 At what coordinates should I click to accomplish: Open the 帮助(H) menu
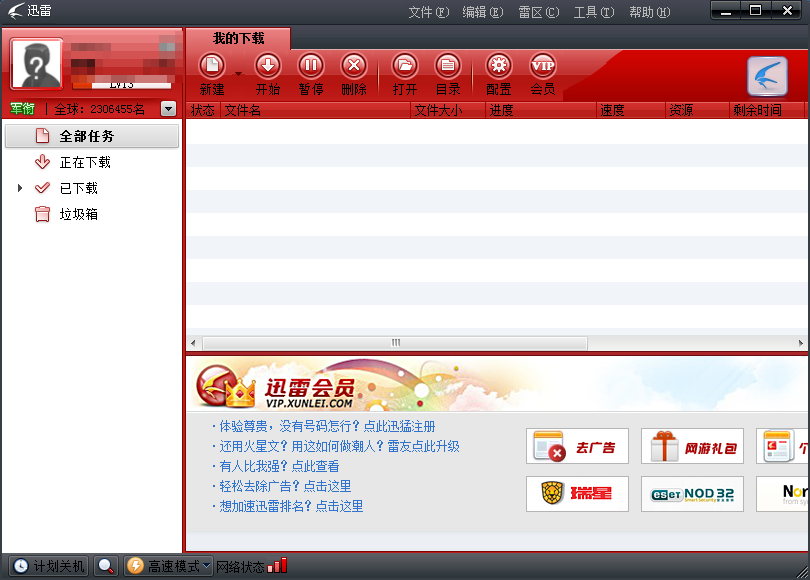pyautogui.click(x=650, y=12)
